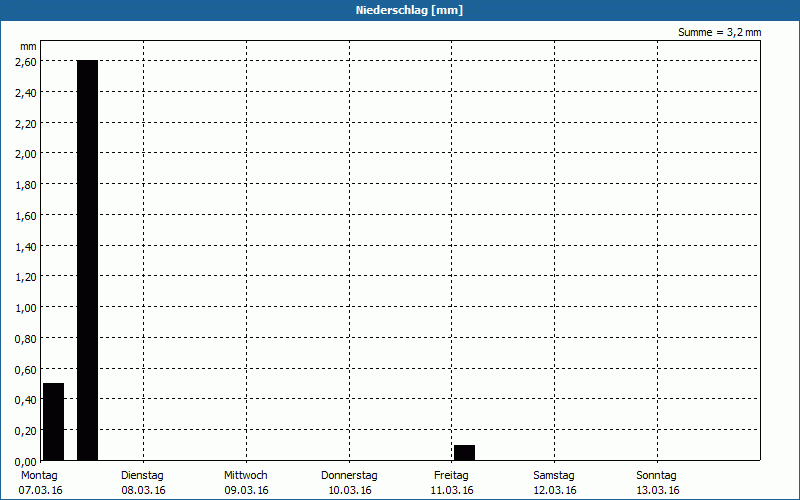Click the 2,60 y-axis value
Screen dimensions: 800x500
coord(26,62)
